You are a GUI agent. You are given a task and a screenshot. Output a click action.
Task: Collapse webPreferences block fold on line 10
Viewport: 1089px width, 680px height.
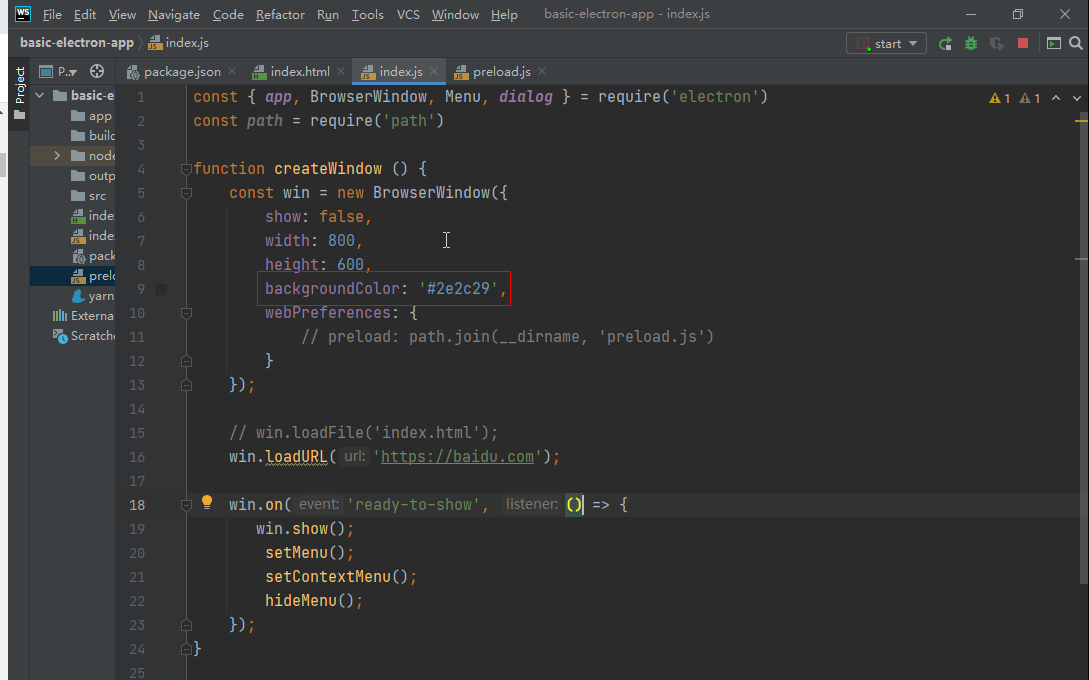click(186, 313)
